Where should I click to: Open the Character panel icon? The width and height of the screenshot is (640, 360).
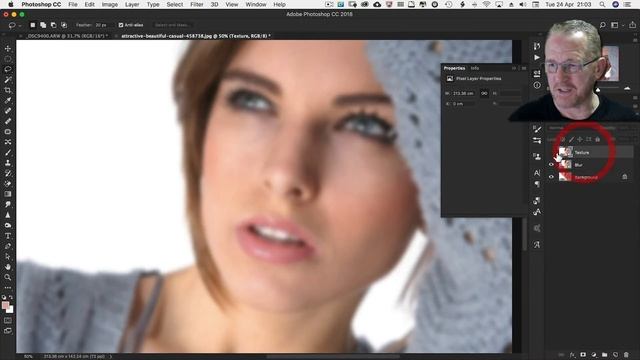(x=537, y=173)
